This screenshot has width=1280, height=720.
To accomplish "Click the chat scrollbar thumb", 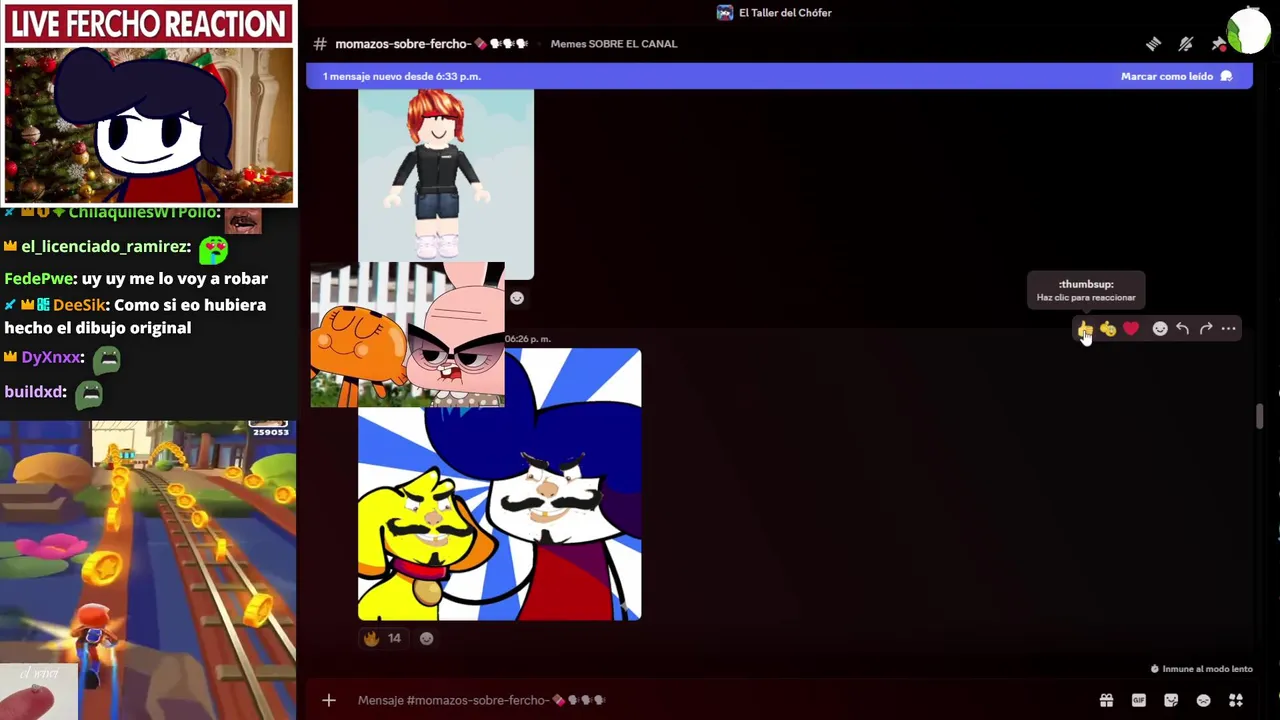I will [1260, 416].
